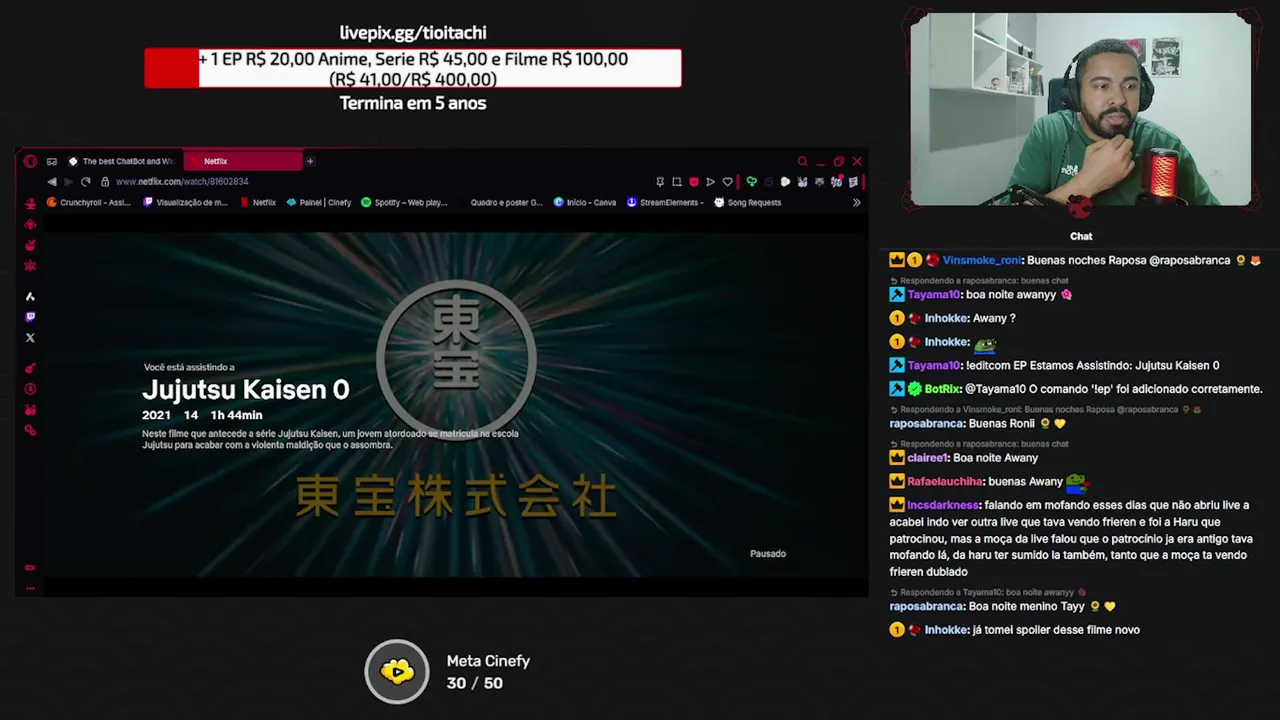Click the streamer webcam feed
Screen dimensions: 1280x720
click(x=1080, y=110)
